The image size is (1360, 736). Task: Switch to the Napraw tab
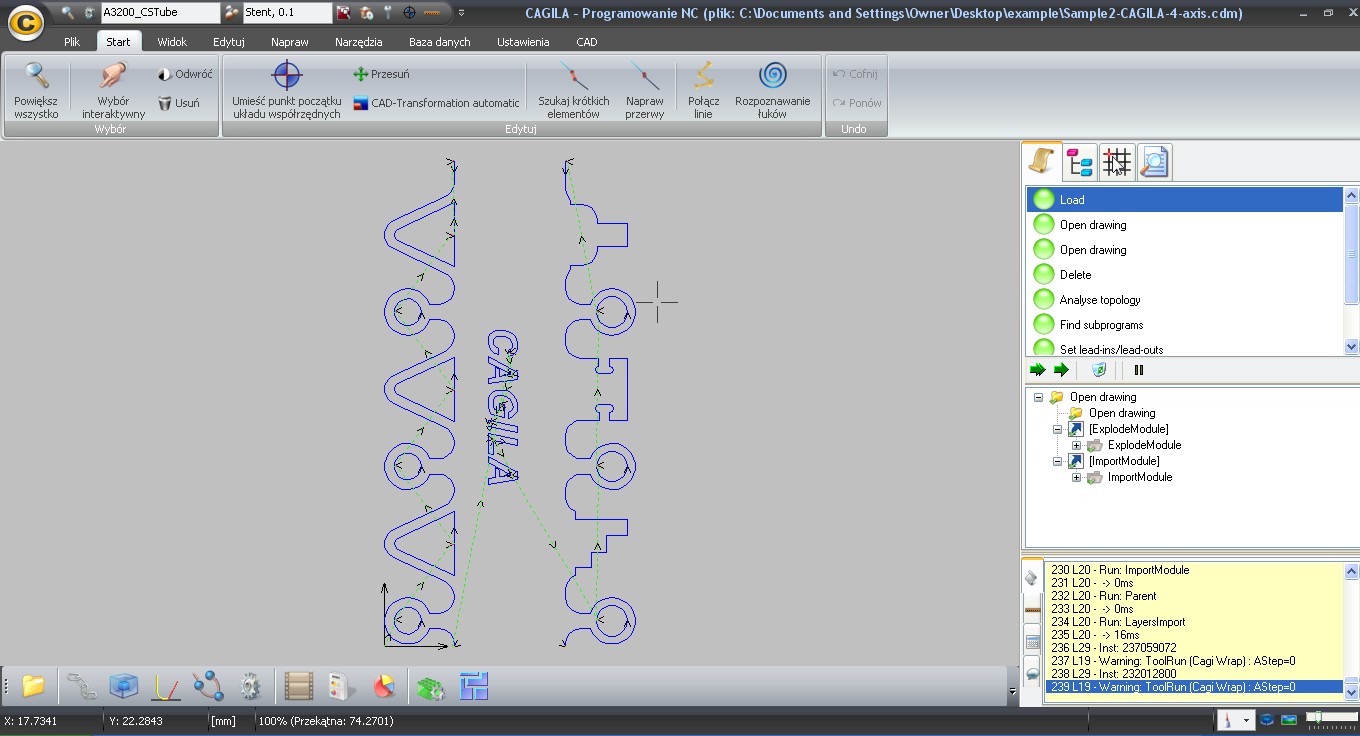pos(290,42)
